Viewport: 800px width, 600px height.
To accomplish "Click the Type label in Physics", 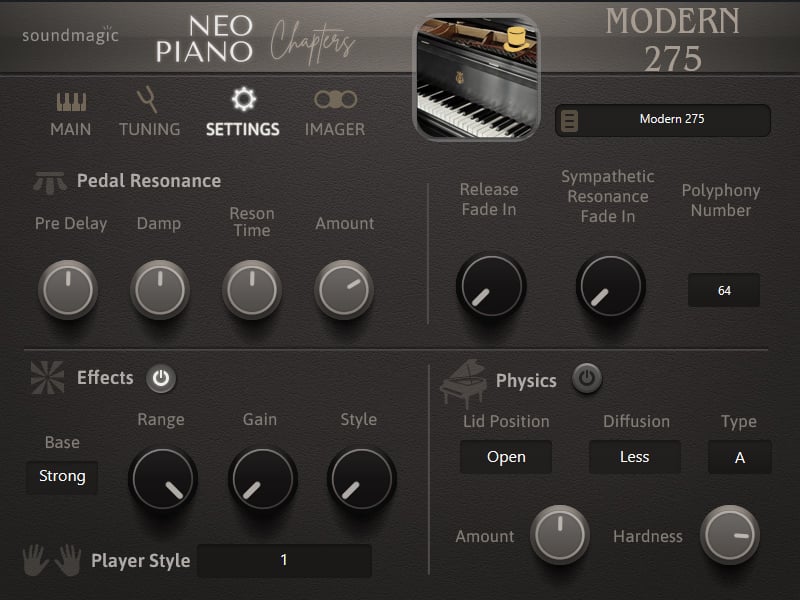I will click(739, 422).
